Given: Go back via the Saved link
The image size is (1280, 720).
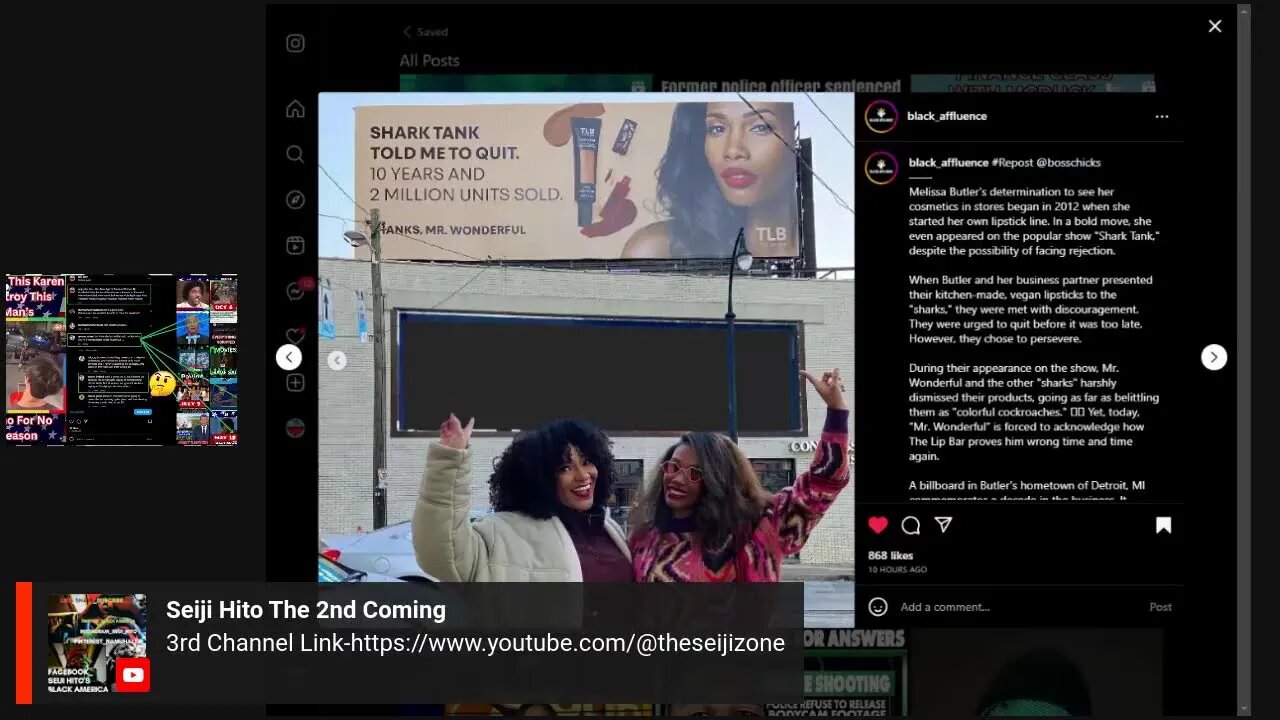Looking at the screenshot, I should click(425, 32).
